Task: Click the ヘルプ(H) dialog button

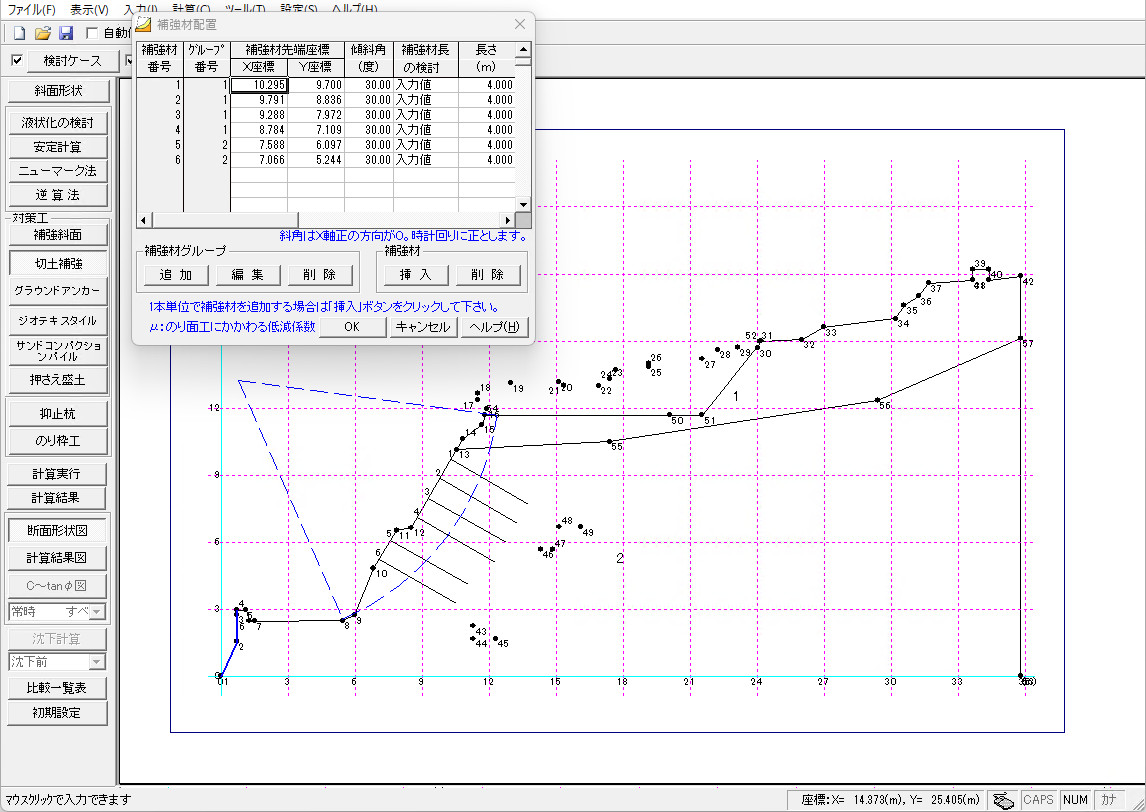Action: 494,327
